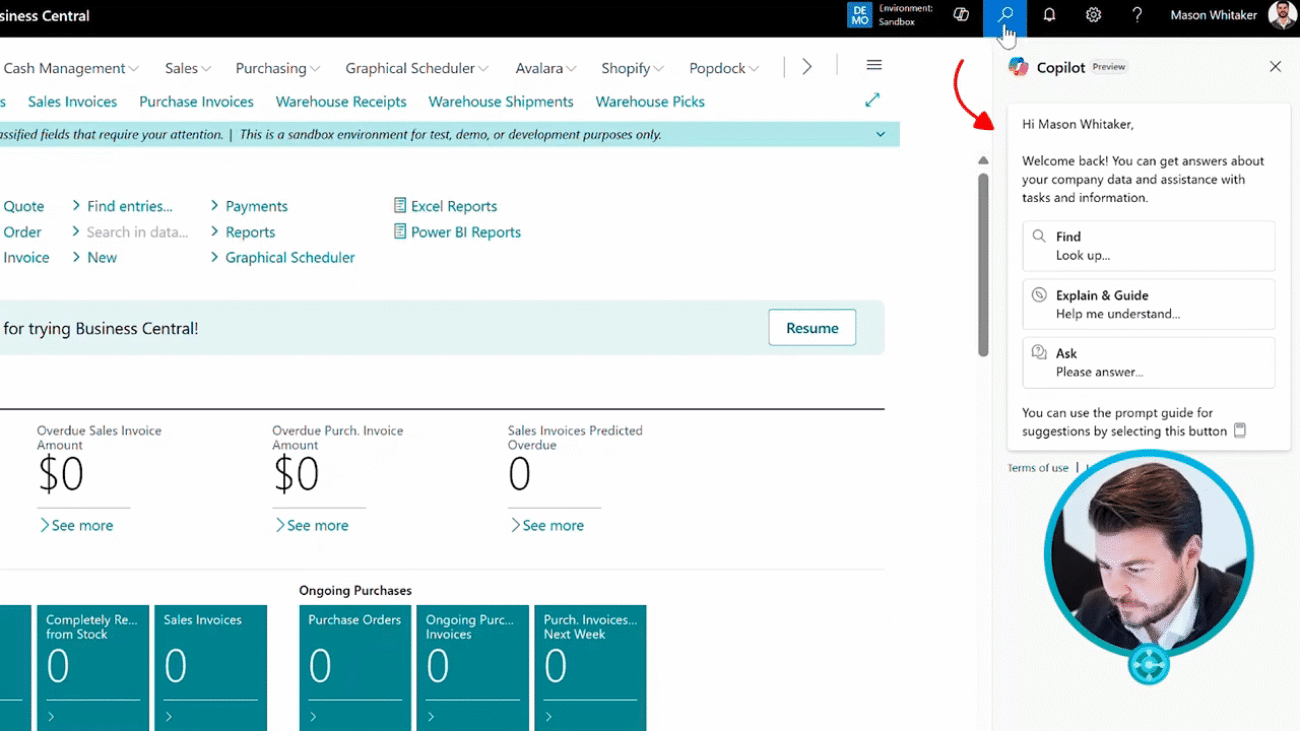Click the Resume button
This screenshot has height=731, width=1300.
[812, 328]
